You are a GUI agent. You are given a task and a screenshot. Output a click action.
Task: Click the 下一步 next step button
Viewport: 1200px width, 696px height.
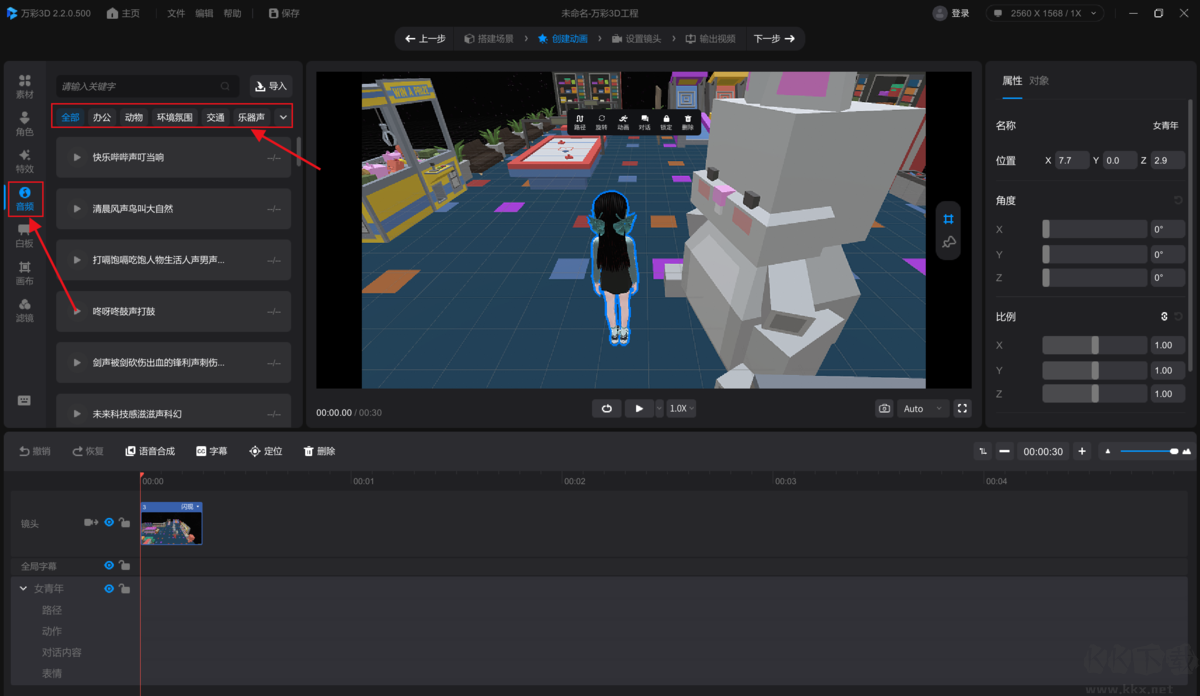[774, 38]
